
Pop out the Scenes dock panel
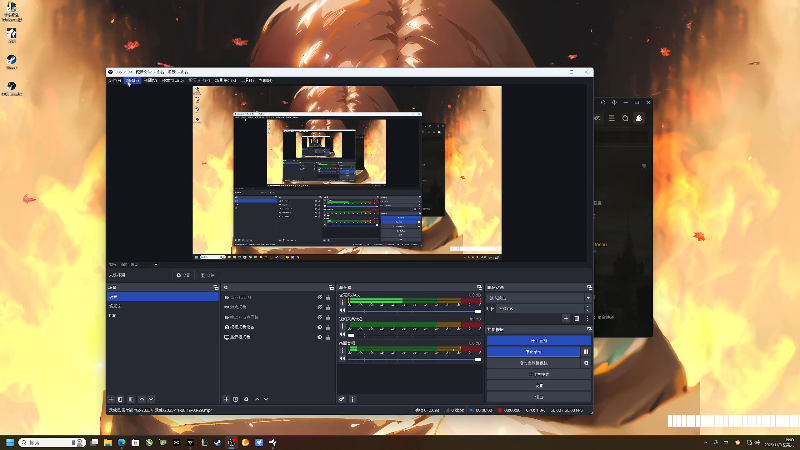tap(216, 288)
